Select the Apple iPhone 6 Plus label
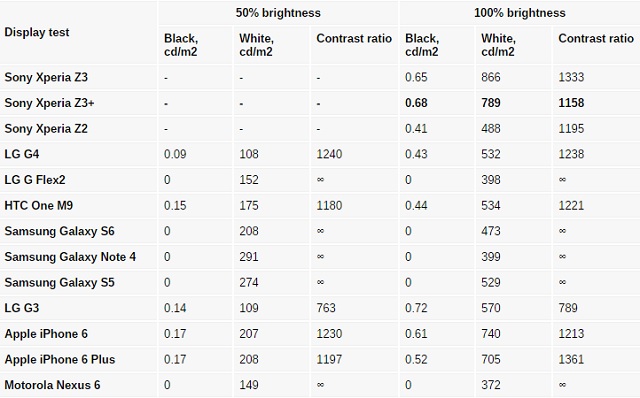The width and height of the screenshot is (640, 398). click(60, 359)
